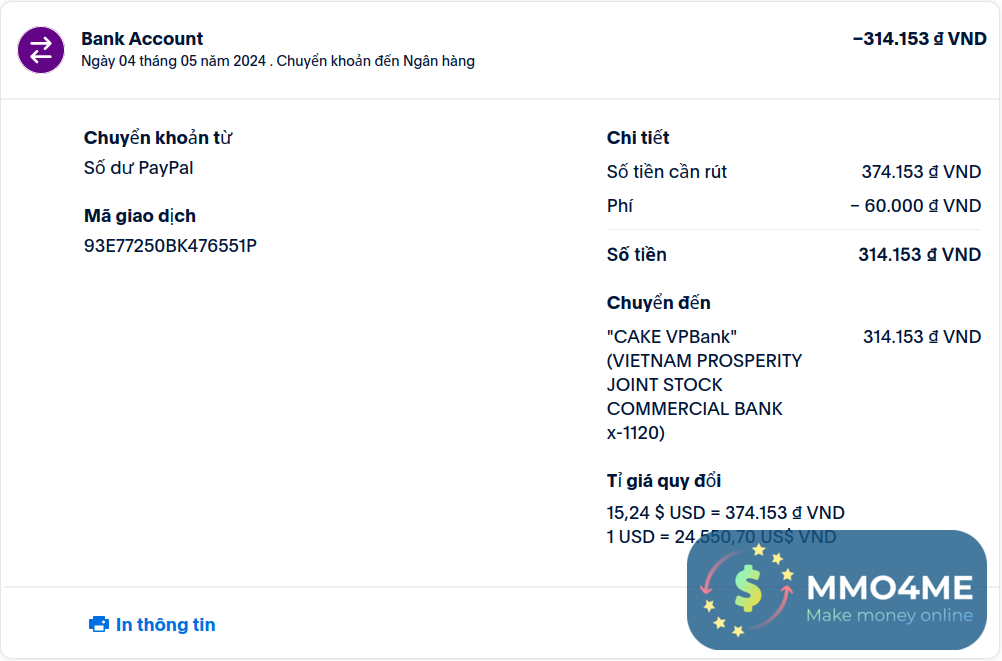Select transaction ID 93E77250BK476551P
This screenshot has width=1002, height=661.
[x=170, y=246]
